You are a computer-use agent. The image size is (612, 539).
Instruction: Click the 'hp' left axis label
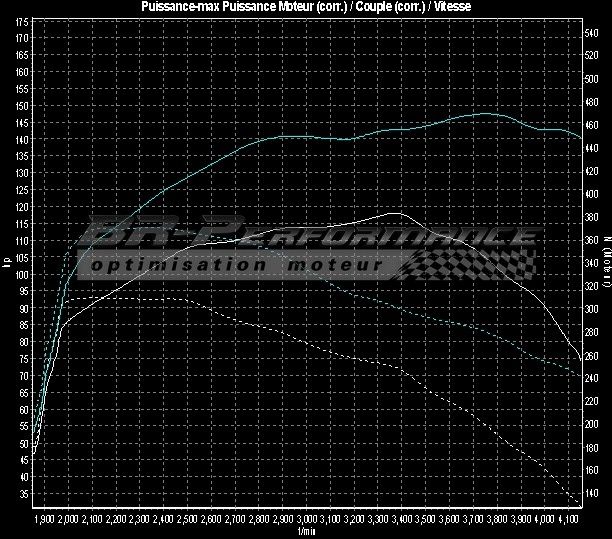(x=7, y=264)
